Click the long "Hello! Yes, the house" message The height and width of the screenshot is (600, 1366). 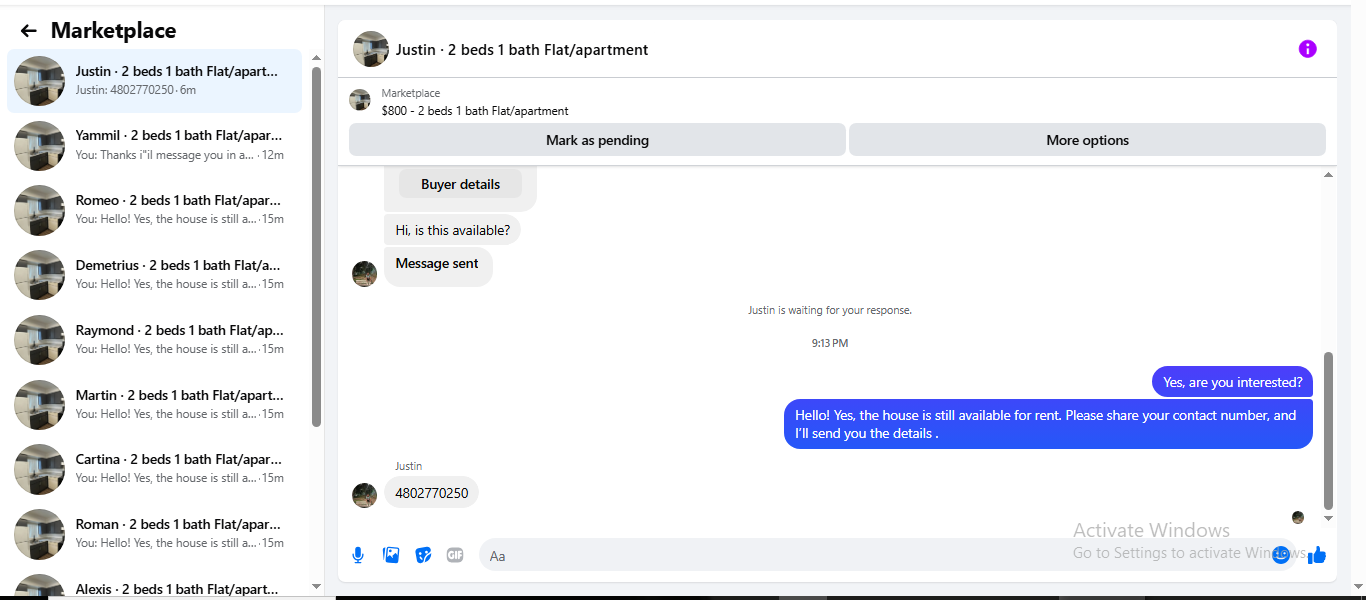click(x=1048, y=424)
